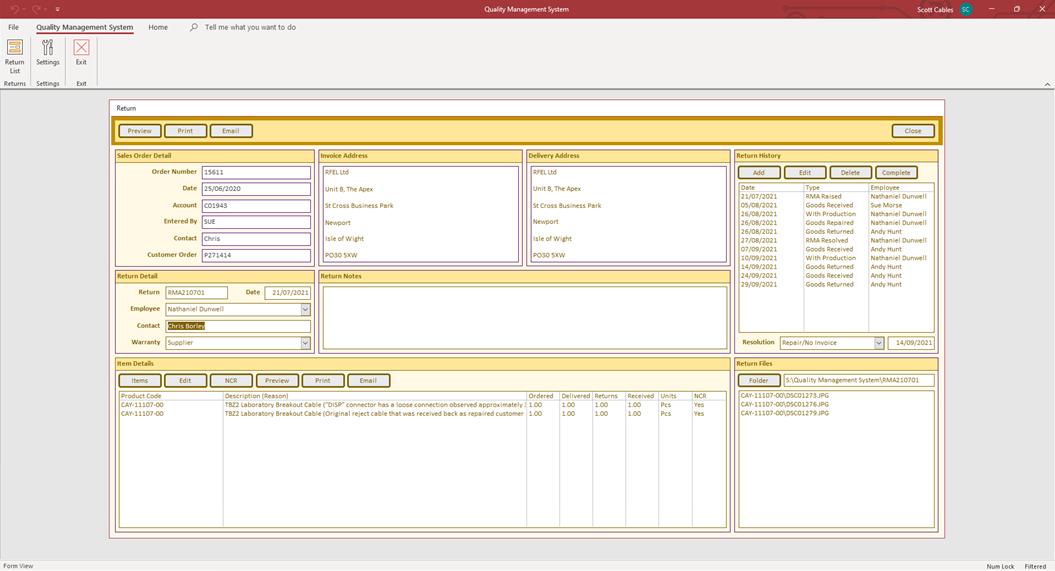Open the File menu
The height and width of the screenshot is (571, 1055).
point(13,27)
